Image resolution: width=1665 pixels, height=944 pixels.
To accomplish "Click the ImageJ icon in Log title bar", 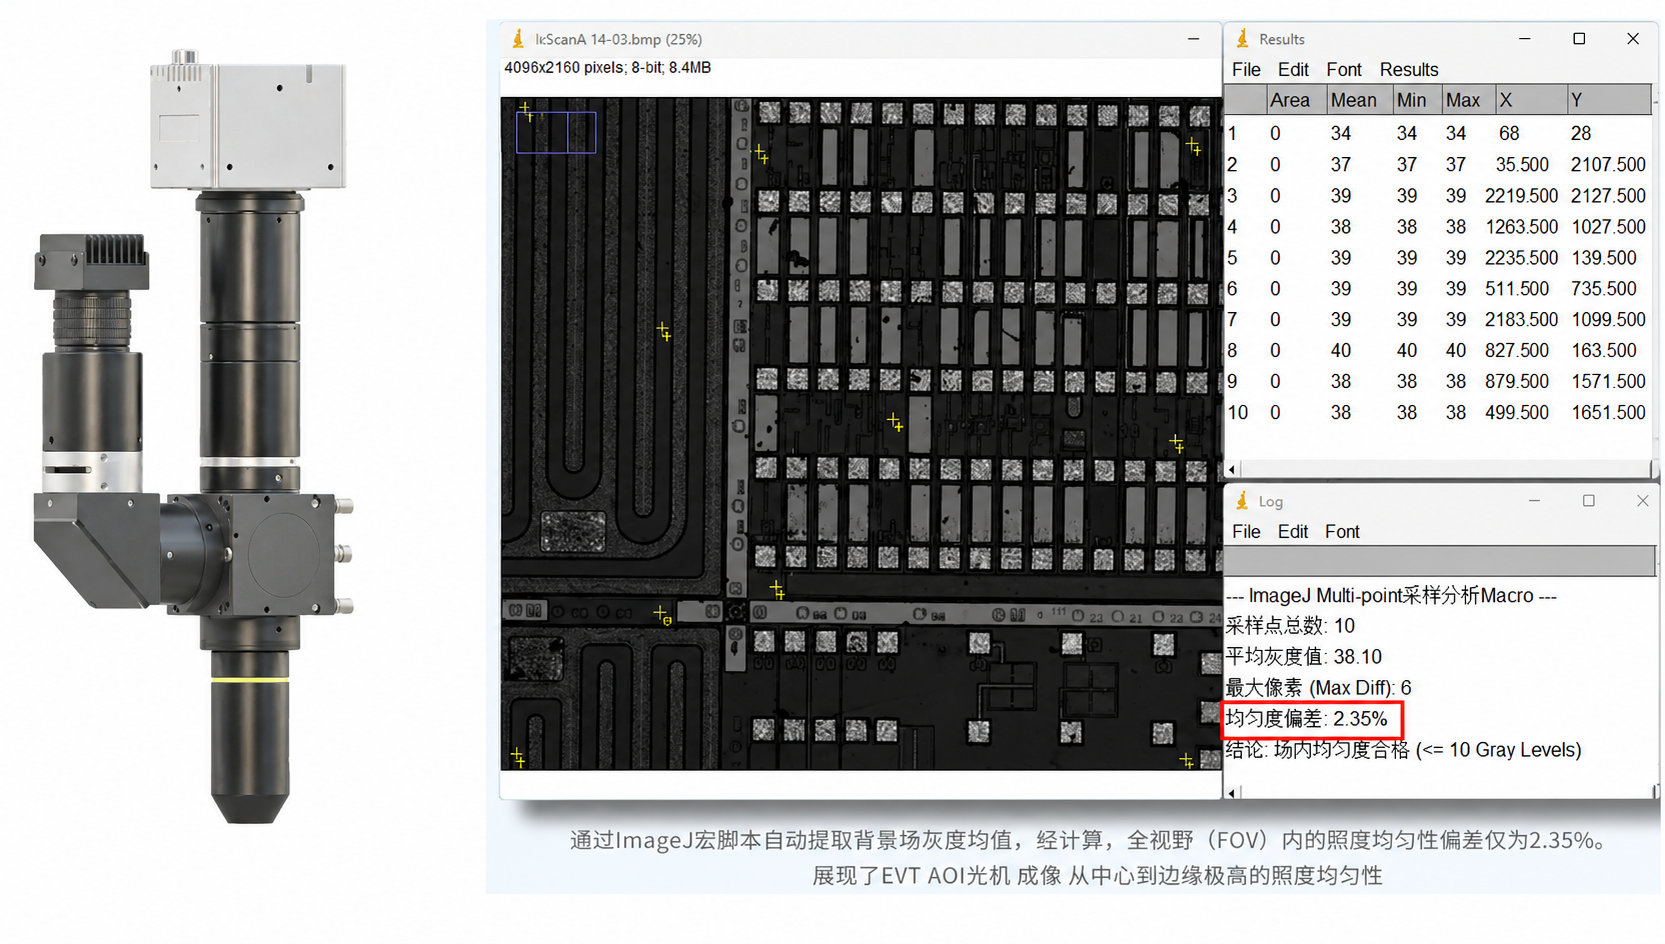I will pyautogui.click(x=1243, y=500).
